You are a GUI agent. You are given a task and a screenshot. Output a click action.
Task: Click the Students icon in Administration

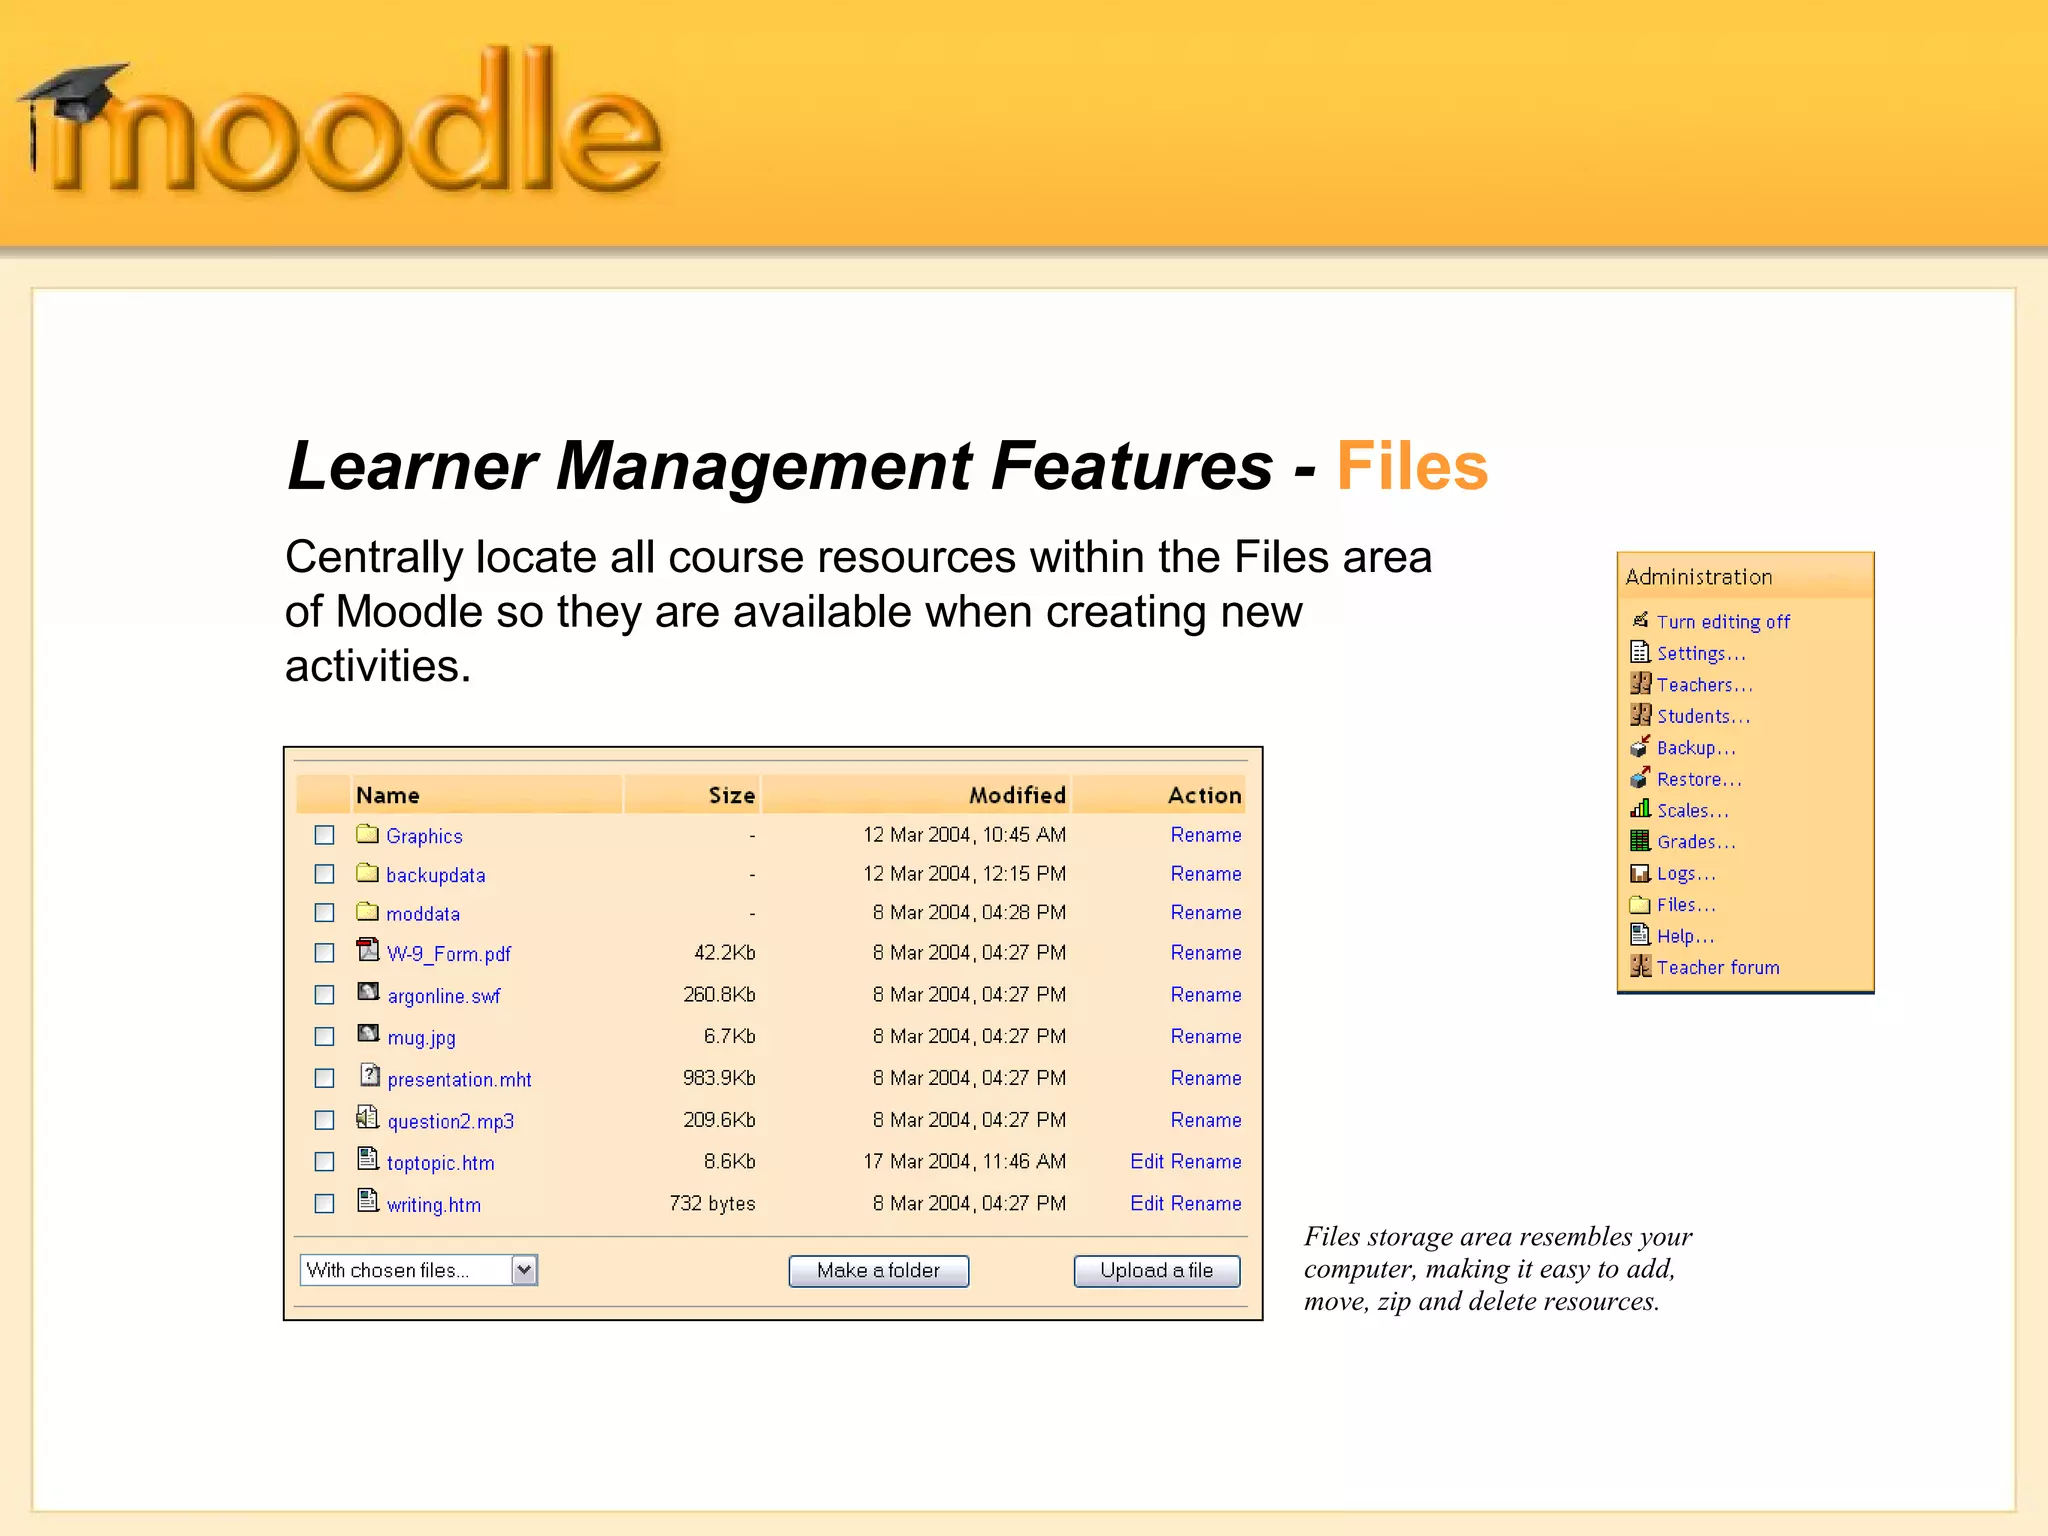point(1640,714)
